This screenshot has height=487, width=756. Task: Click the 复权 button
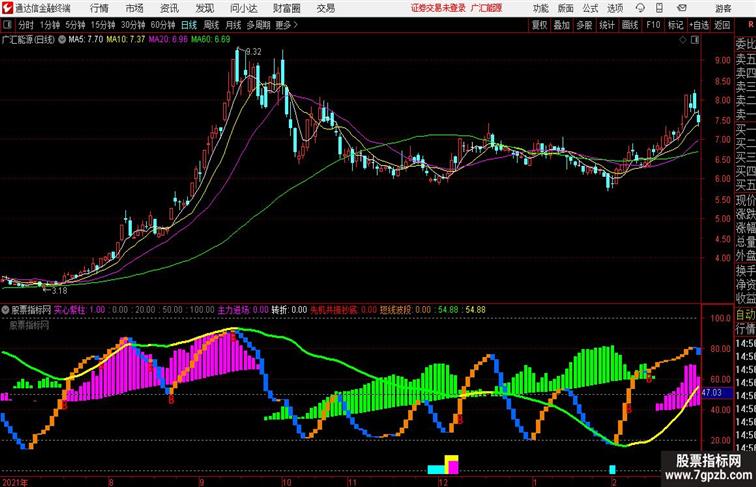pos(540,25)
